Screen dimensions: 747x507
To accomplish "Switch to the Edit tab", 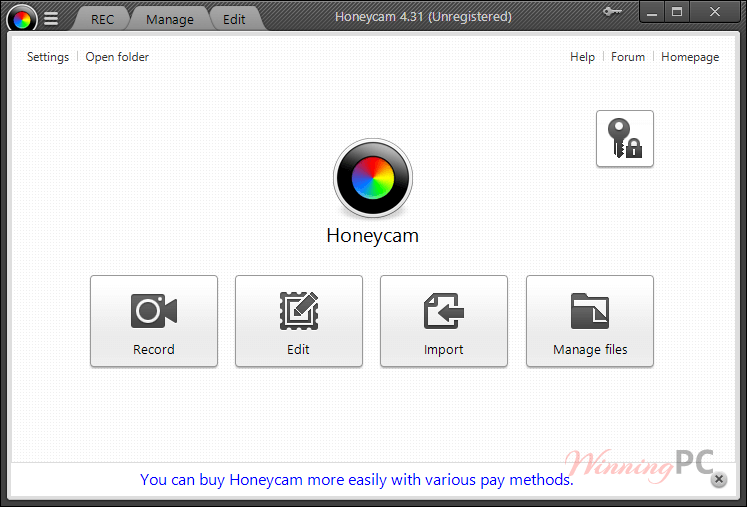I will [234, 20].
